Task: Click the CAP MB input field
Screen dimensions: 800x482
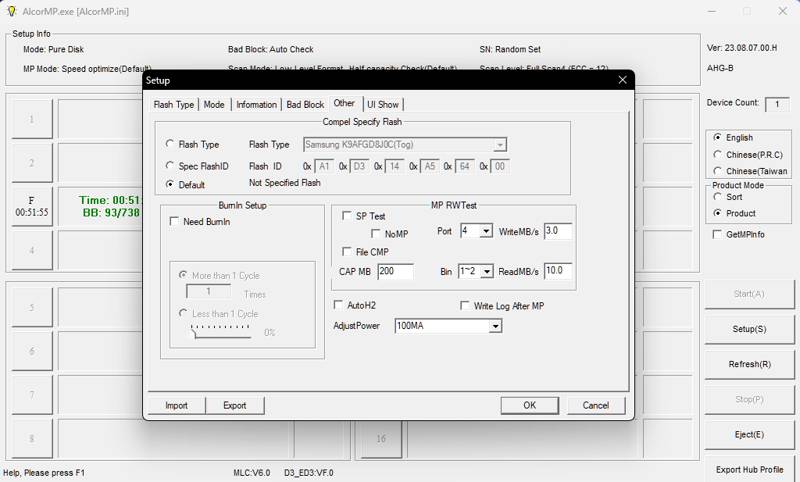Action: (395, 272)
